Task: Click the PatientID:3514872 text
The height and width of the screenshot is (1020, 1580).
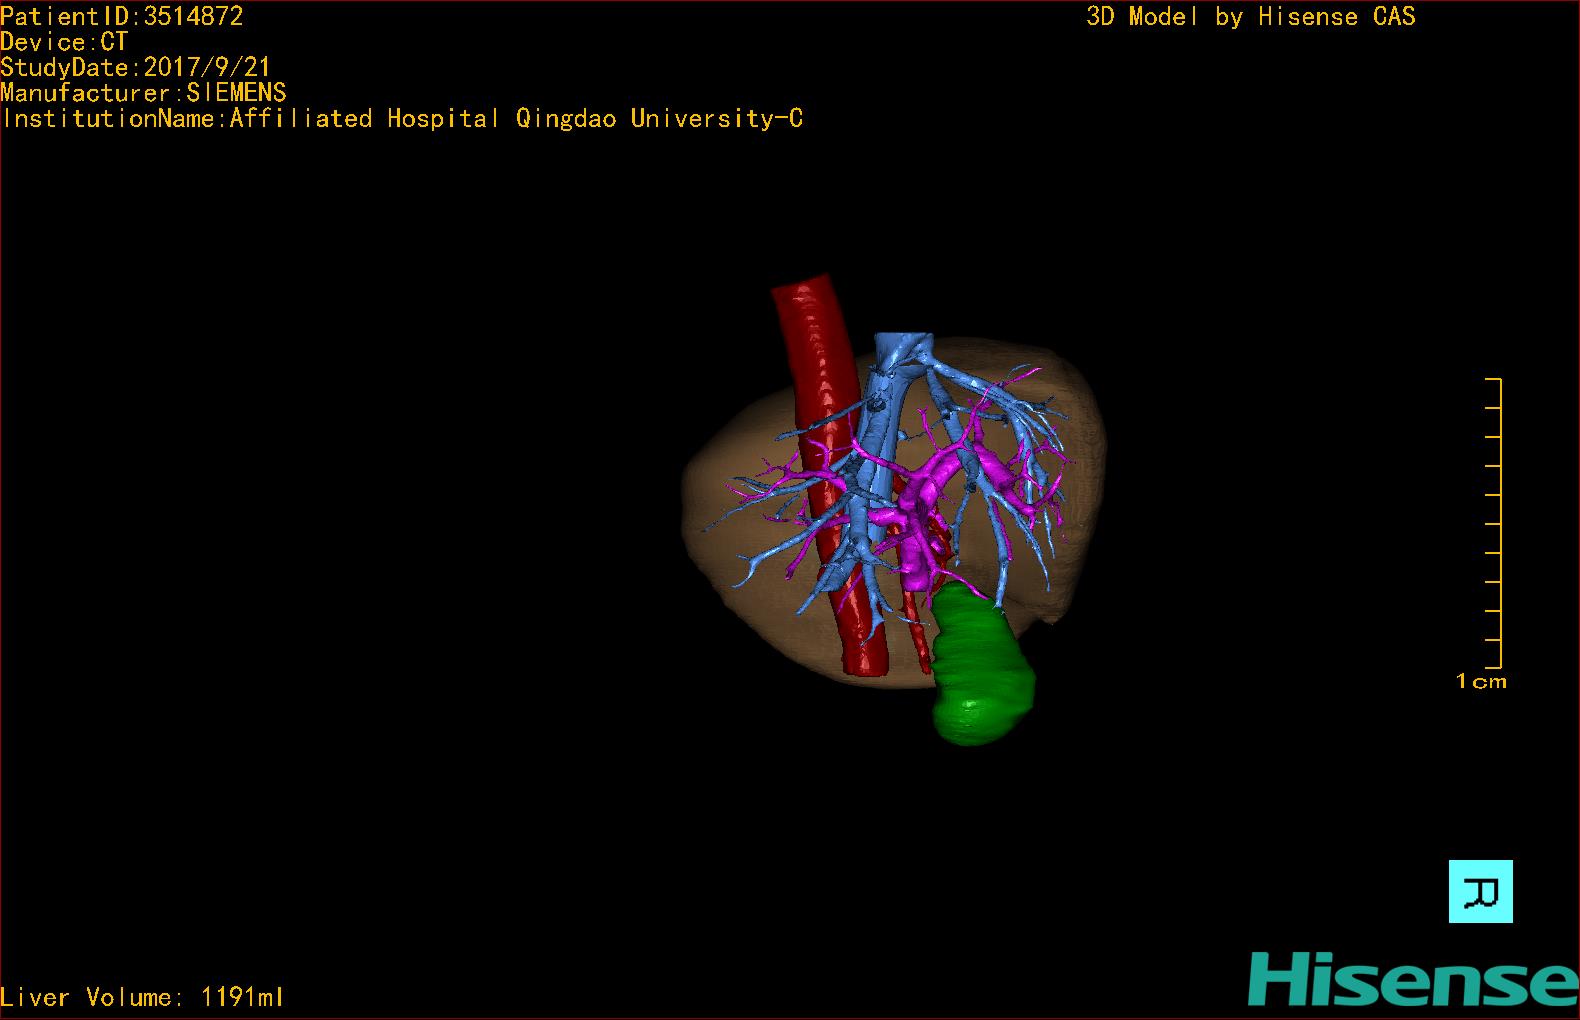Action: [x=121, y=16]
